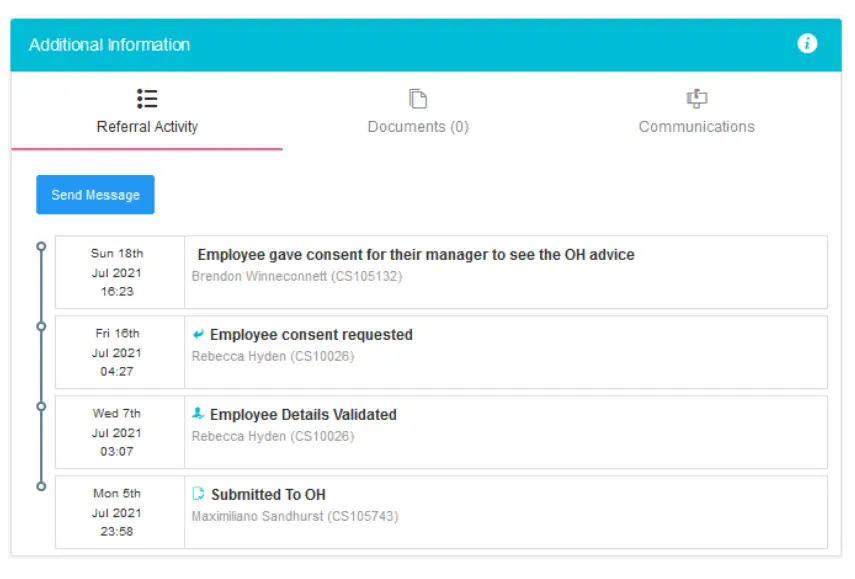
Task: Click the timeline dot for Mon 5th Jul
Action: click(41, 486)
